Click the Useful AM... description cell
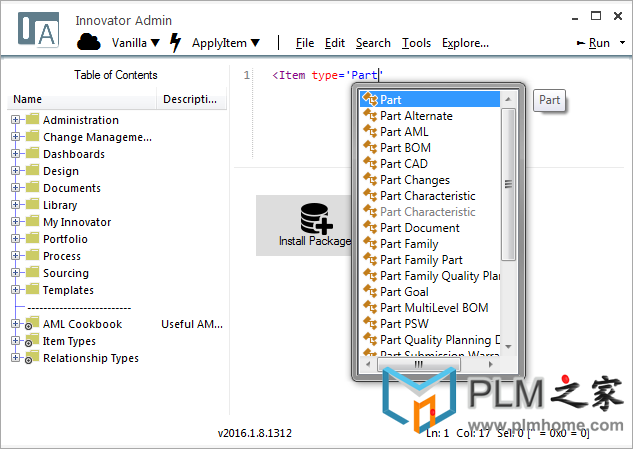633x449 pixels. (x=192, y=324)
